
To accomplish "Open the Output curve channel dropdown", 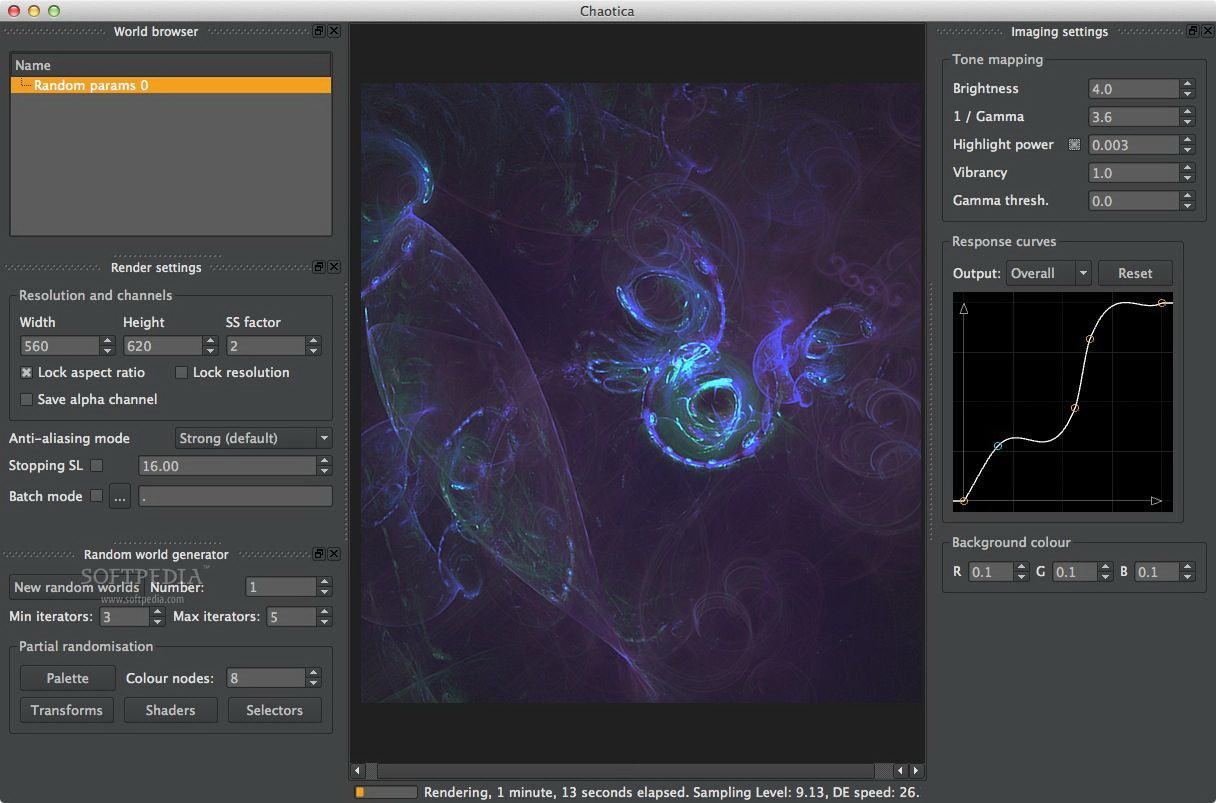I will pyautogui.click(x=1048, y=273).
